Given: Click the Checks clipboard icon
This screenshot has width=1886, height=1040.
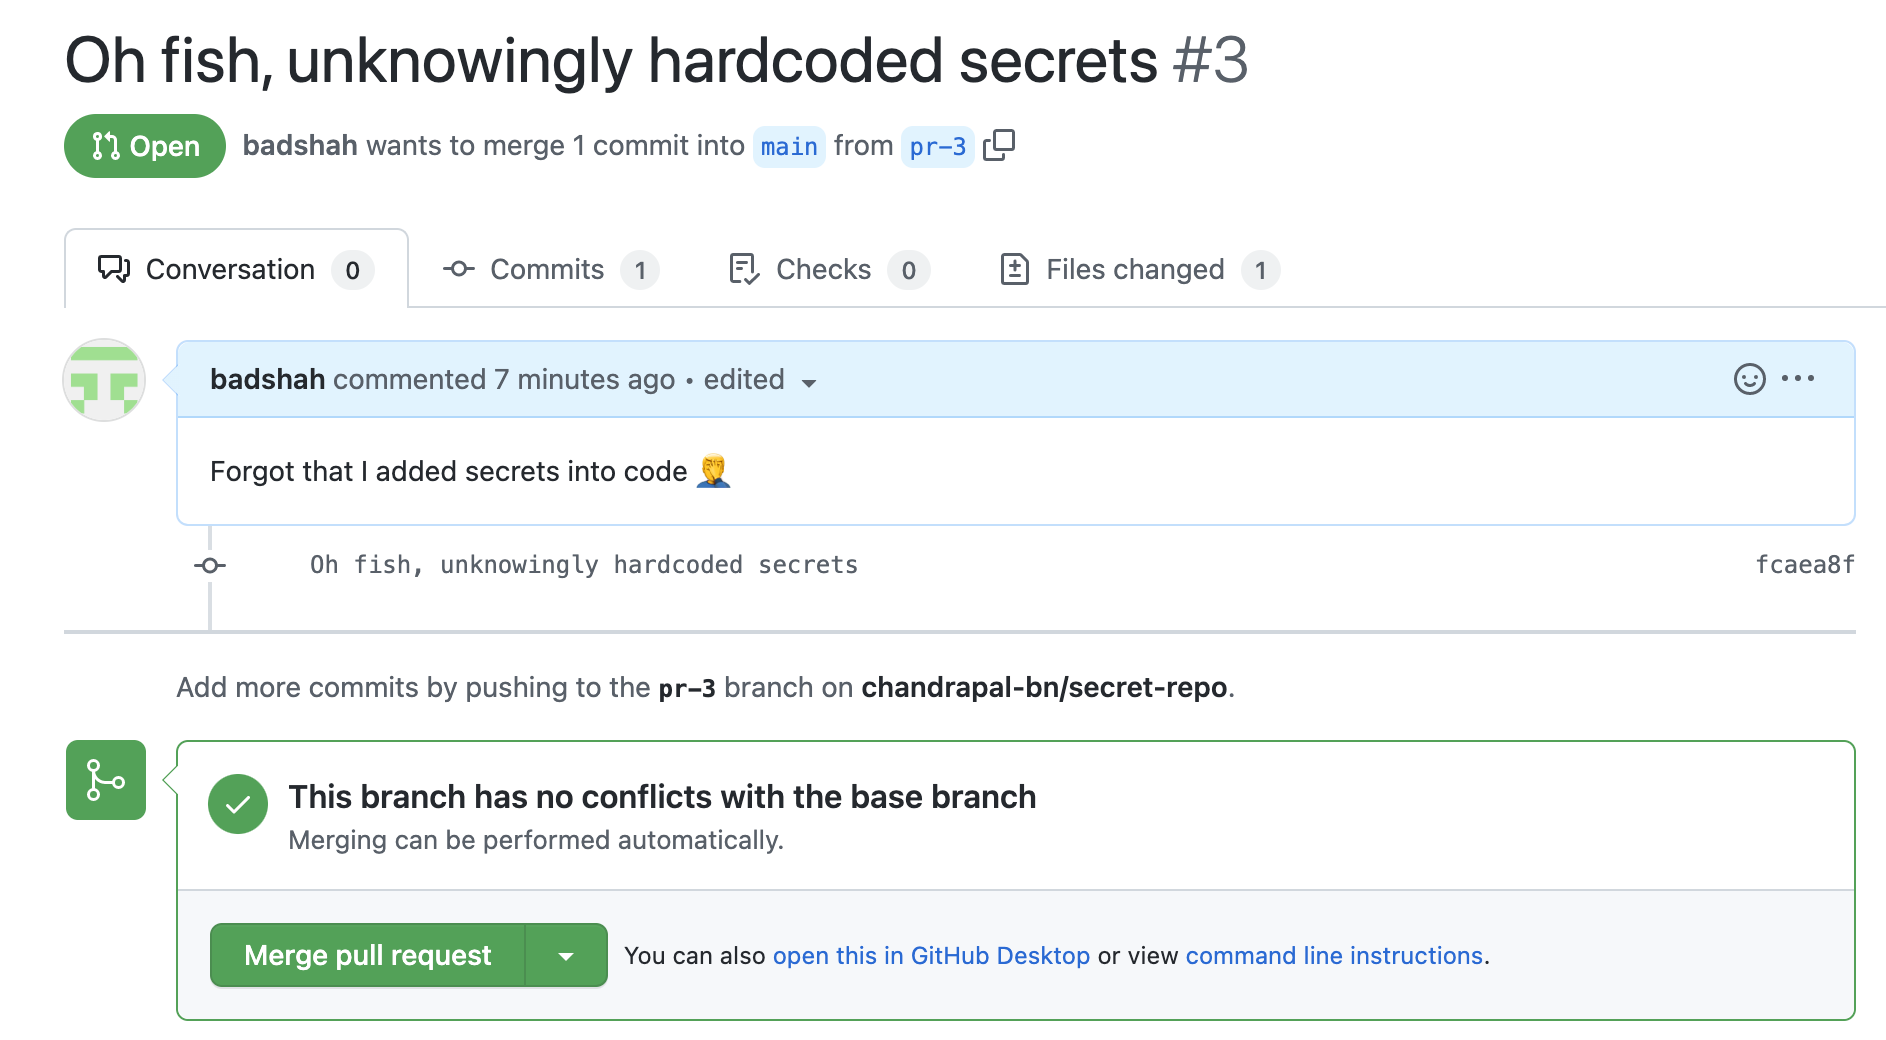Looking at the screenshot, I should tap(742, 268).
